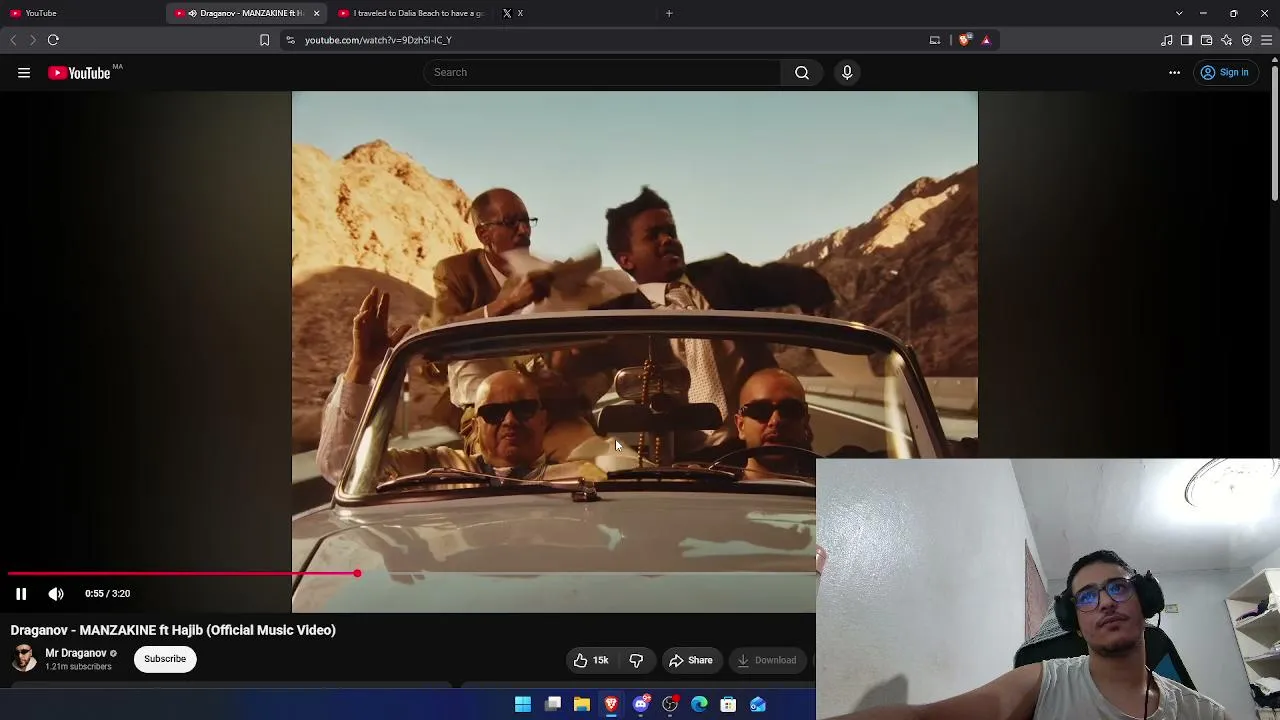Open File Explorer from the taskbar
Screen dimensions: 1280x720
pos(582,705)
